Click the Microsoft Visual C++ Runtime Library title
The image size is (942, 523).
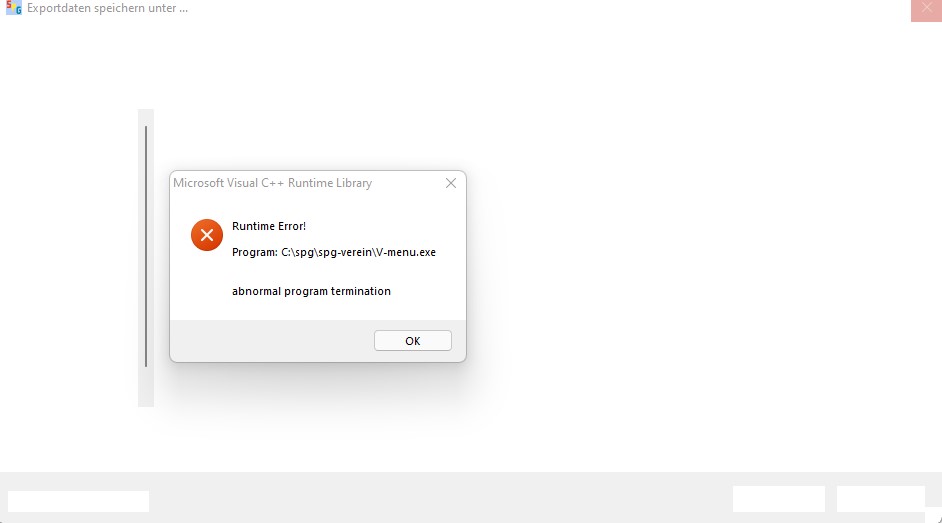(x=272, y=183)
